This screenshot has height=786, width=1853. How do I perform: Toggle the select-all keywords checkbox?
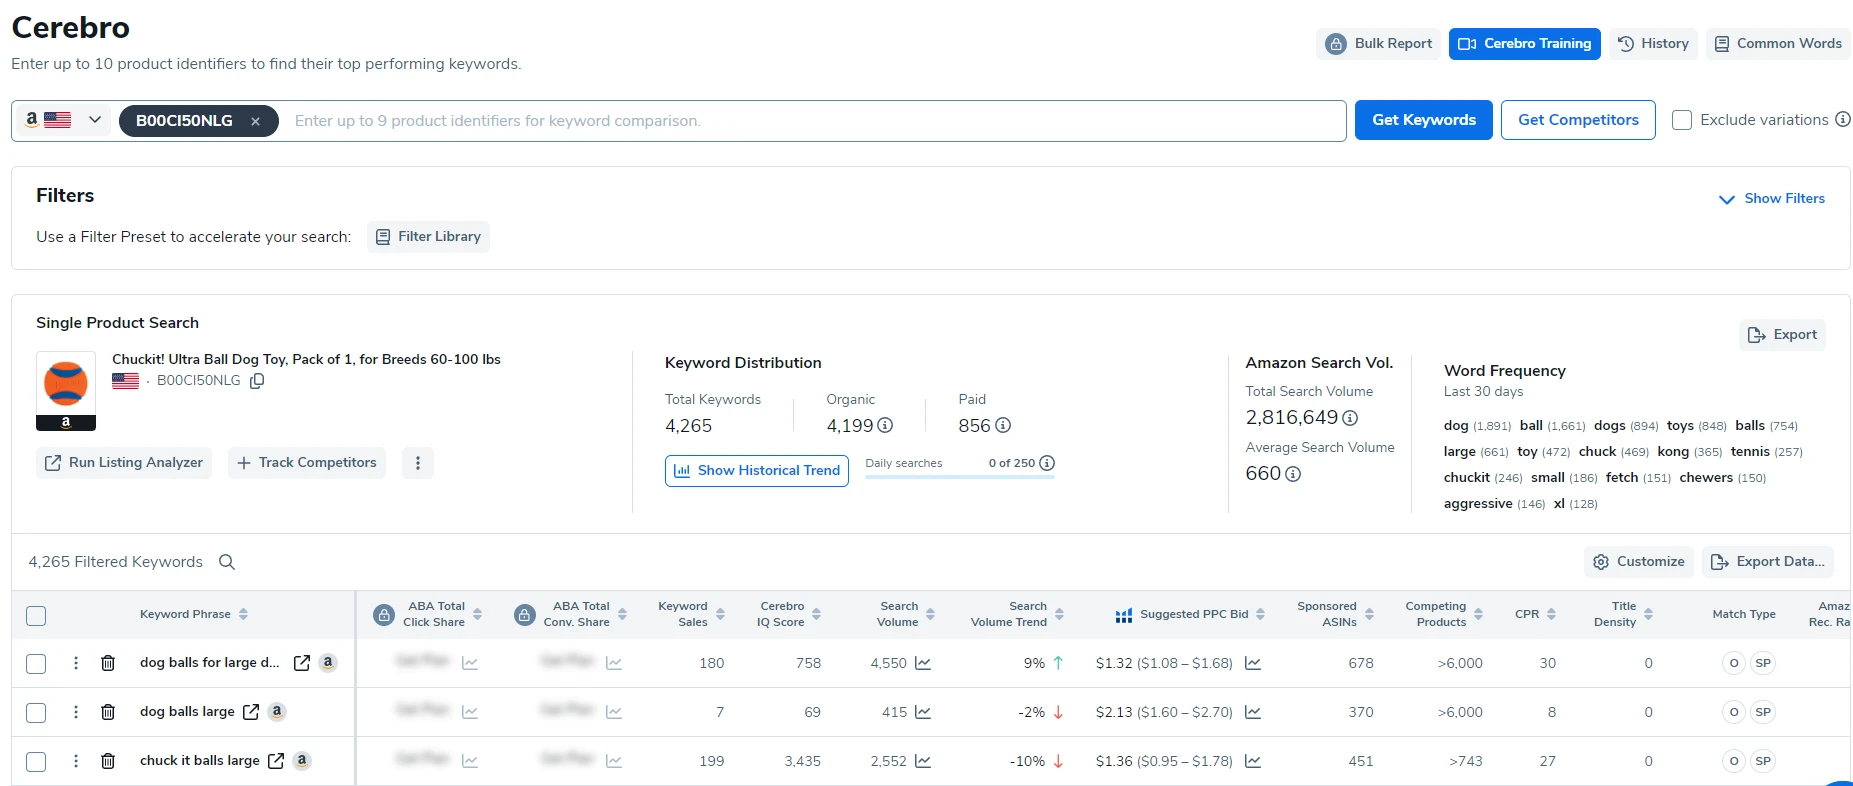click(x=36, y=616)
